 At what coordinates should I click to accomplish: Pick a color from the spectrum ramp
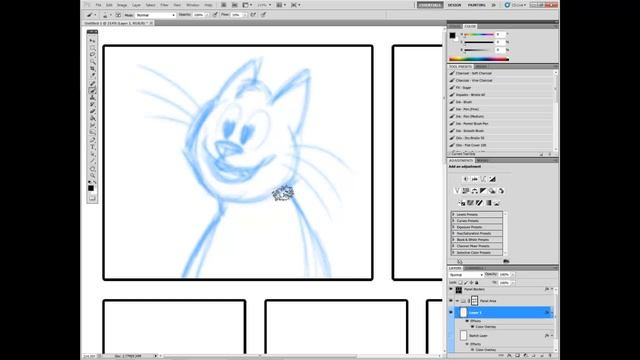(479, 59)
